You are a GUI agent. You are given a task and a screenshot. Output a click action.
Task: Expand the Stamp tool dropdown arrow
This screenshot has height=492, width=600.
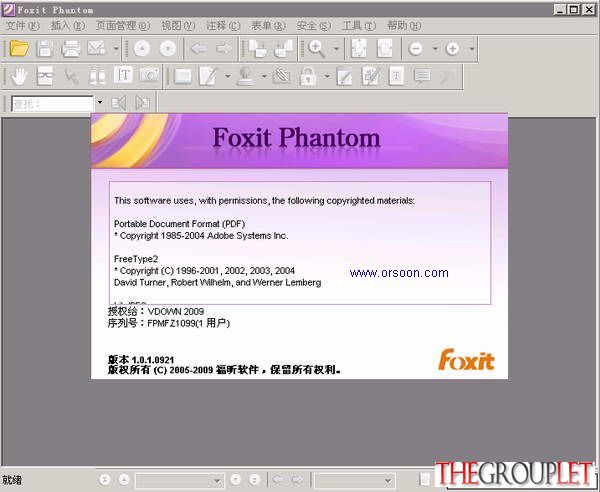click(264, 76)
